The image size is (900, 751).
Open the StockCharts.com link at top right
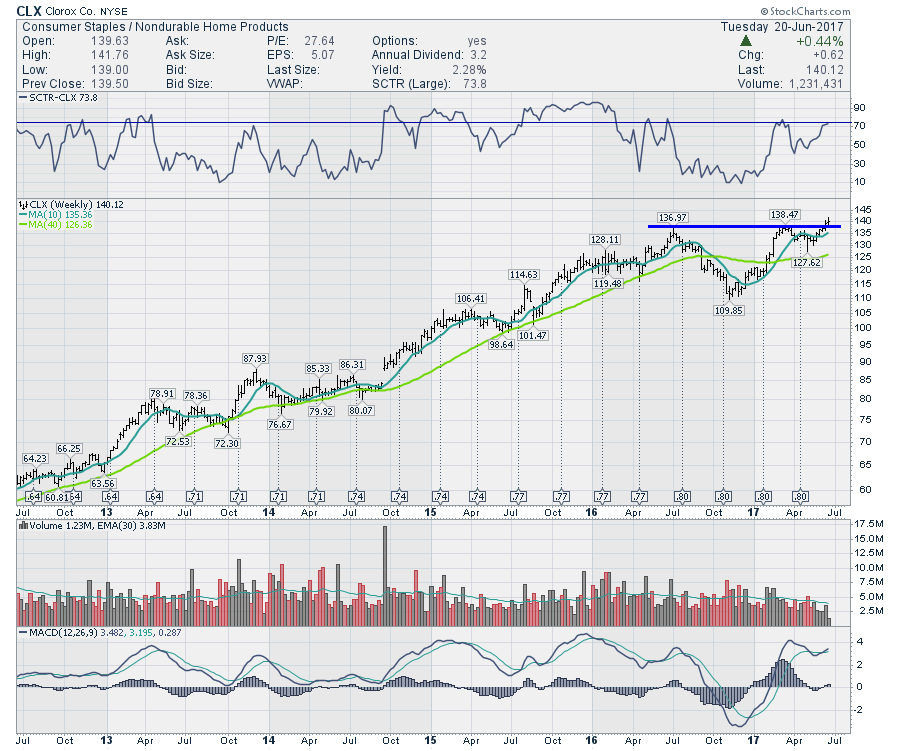(x=805, y=11)
